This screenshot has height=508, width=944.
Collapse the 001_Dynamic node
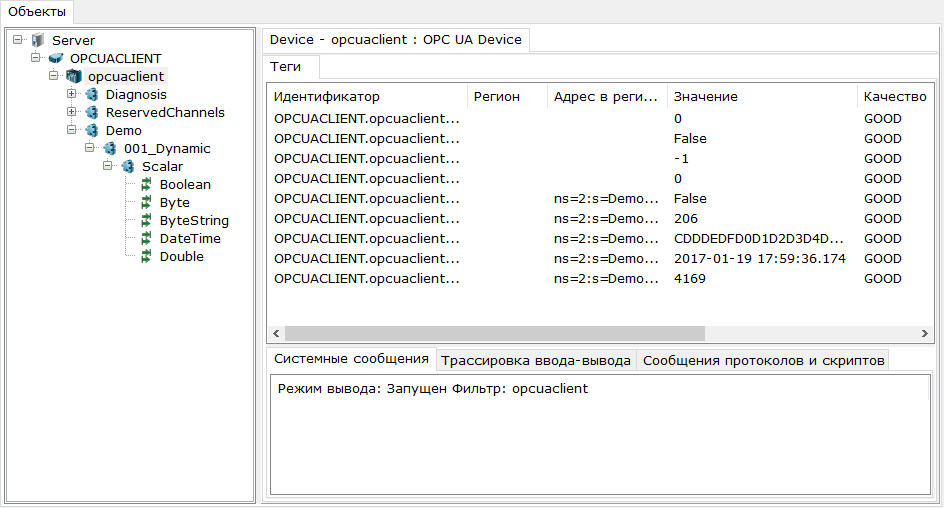tap(90, 148)
